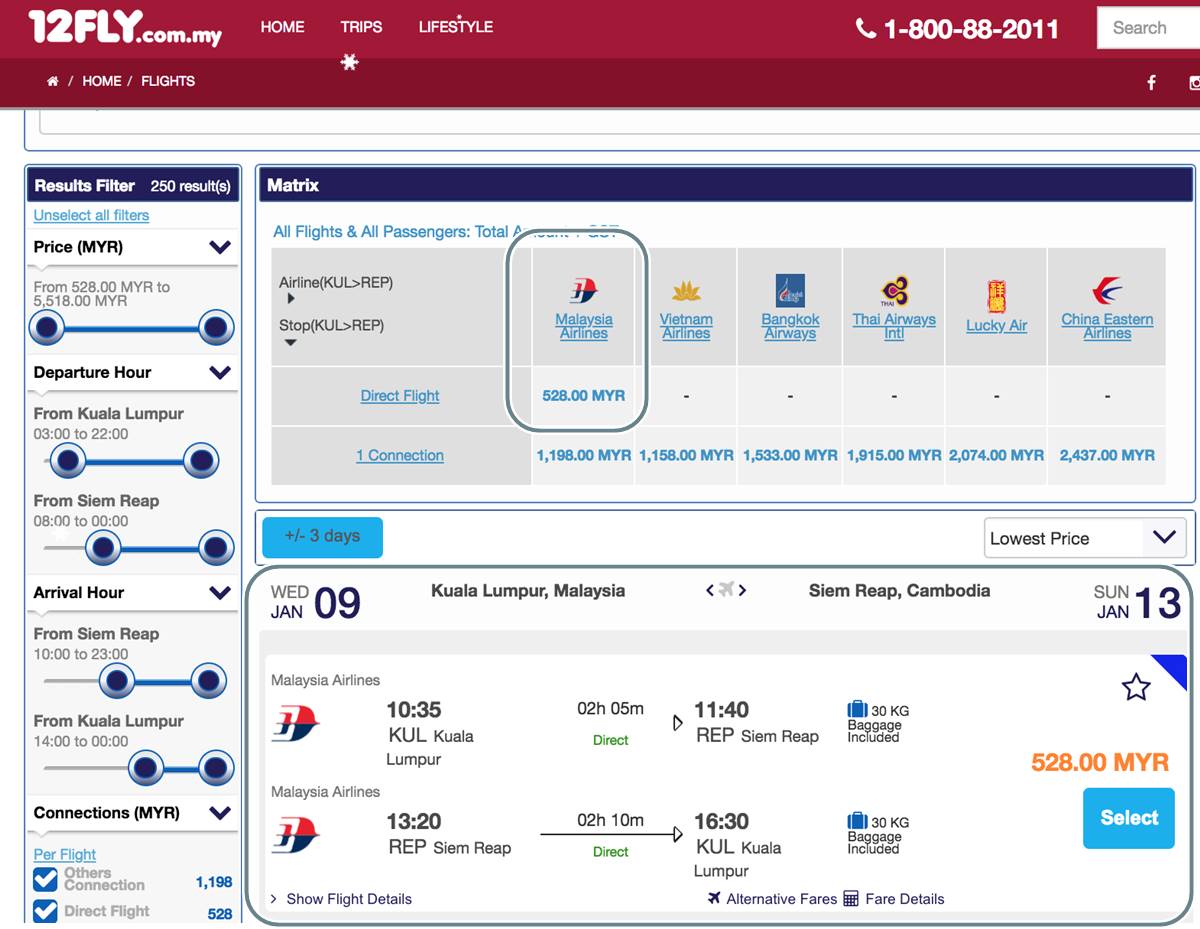Favorite the flight with star icon
The image size is (1200, 929).
pyautogui.click(x=1136, y=687)
